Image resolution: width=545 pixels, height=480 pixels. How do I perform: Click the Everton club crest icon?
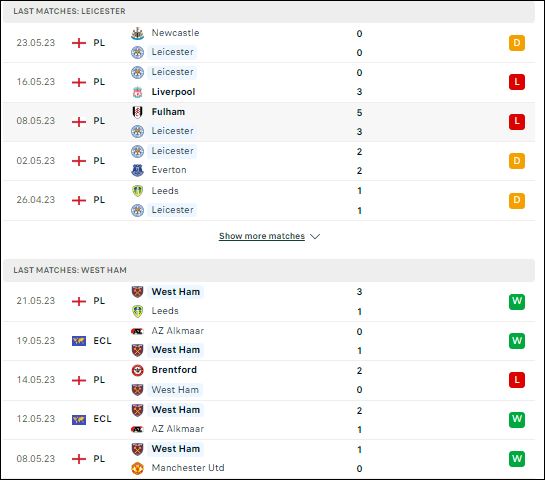(x=137, y=170)
